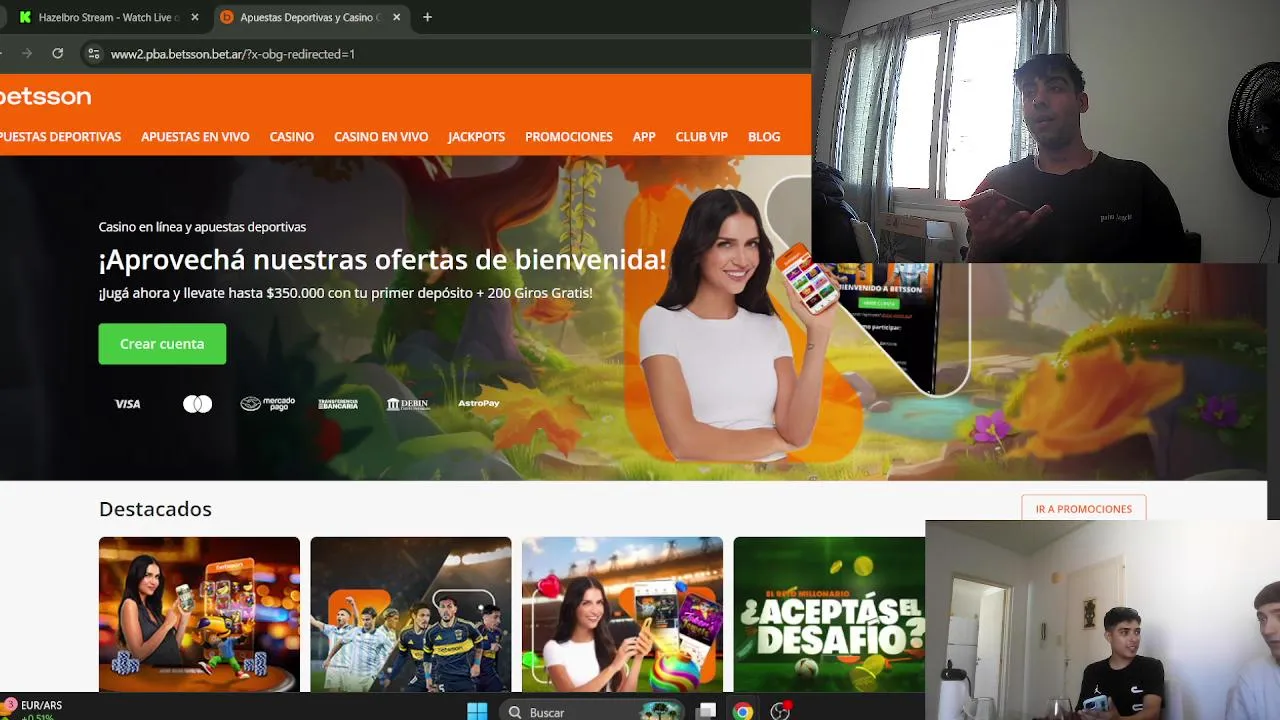Open OBS Studio from taskbar
The image size is (1280, 720).
pos(780,711)
